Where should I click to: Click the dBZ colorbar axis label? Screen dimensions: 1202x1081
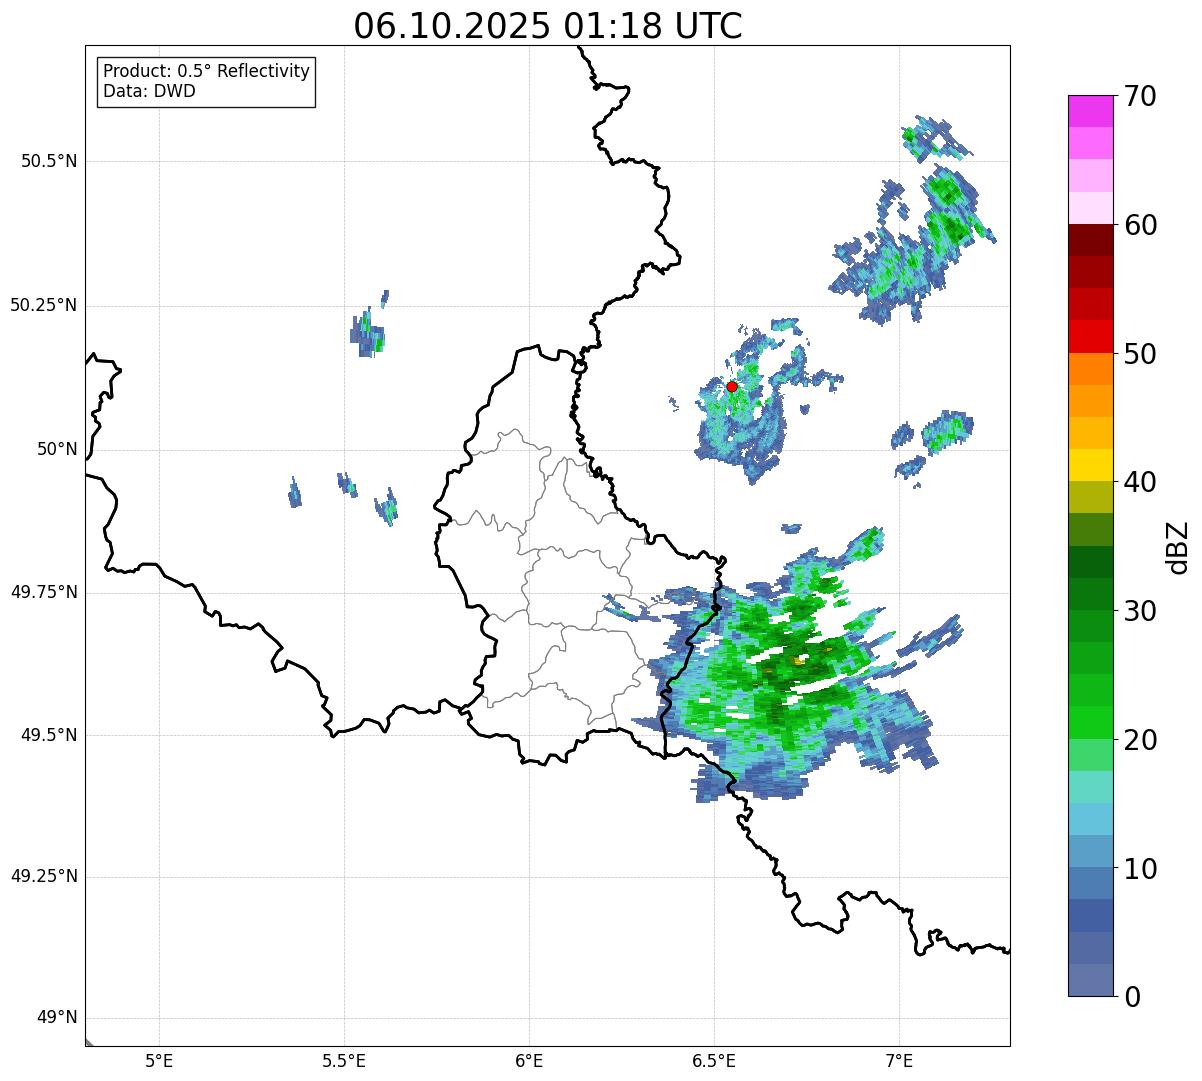click(1178, 546)
